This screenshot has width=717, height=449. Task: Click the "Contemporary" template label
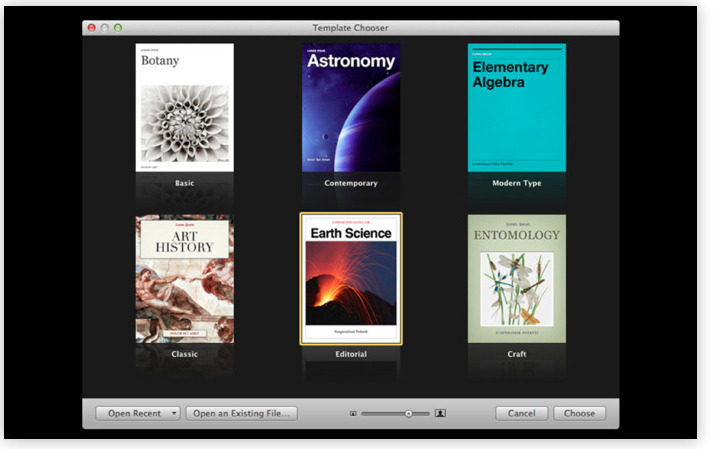(351, 183)
